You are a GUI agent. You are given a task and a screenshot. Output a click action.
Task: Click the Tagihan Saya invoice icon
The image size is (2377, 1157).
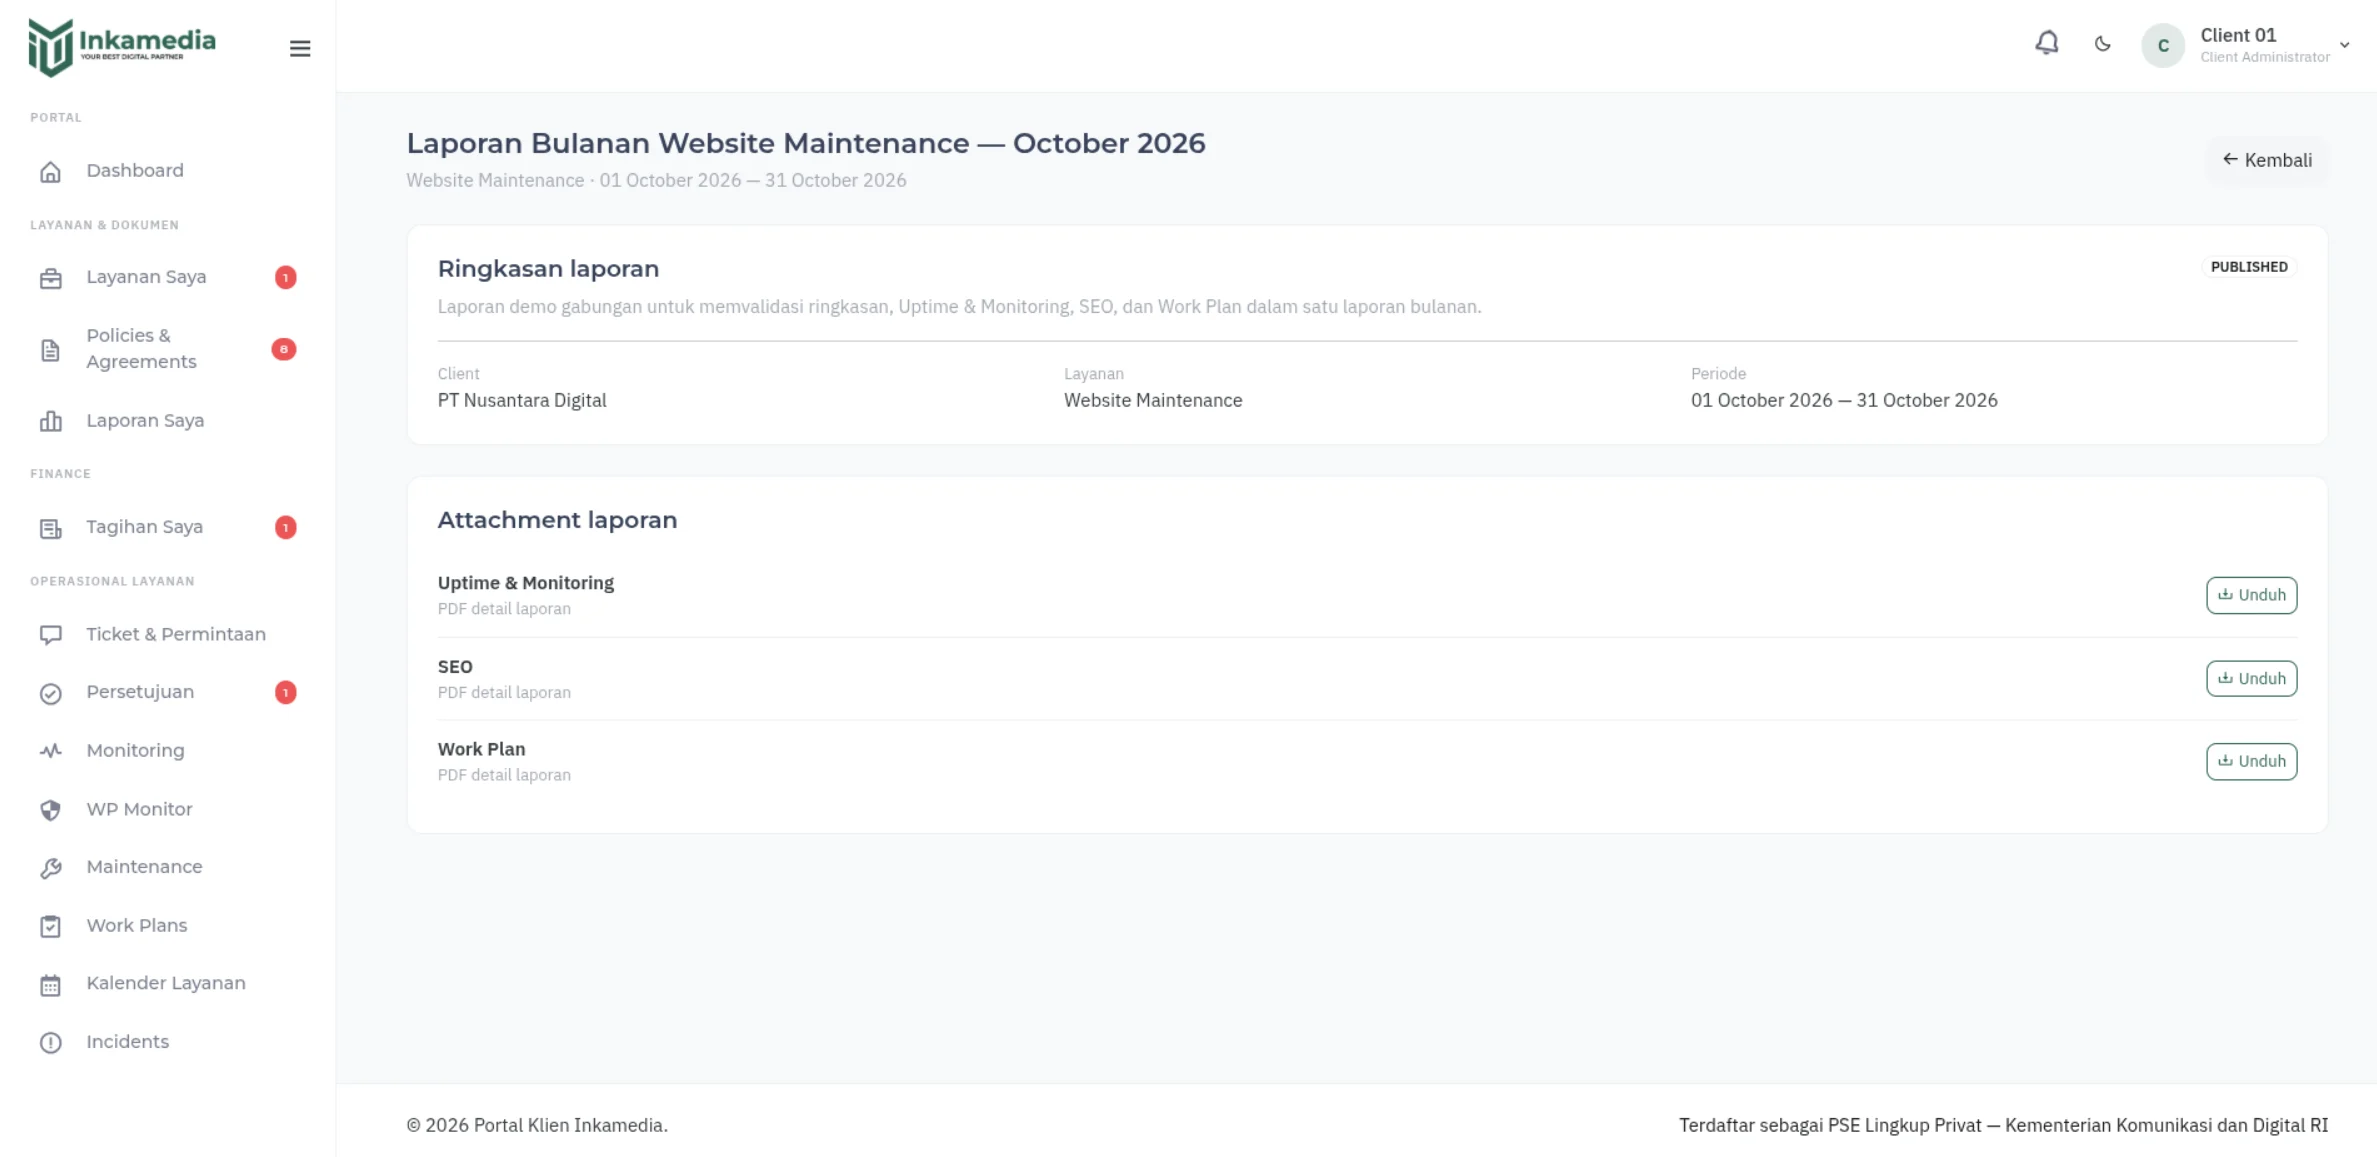(x=50, y=528)
